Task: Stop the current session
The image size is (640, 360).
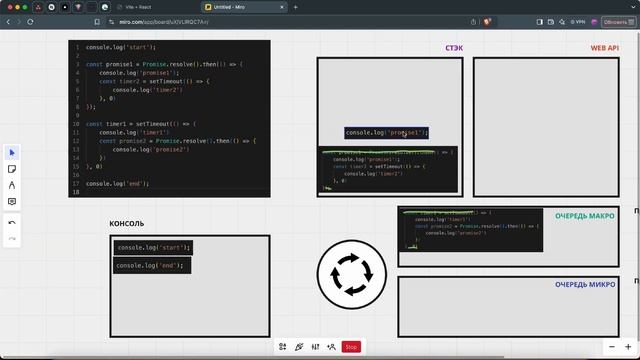Action: [x=351, y=347]
